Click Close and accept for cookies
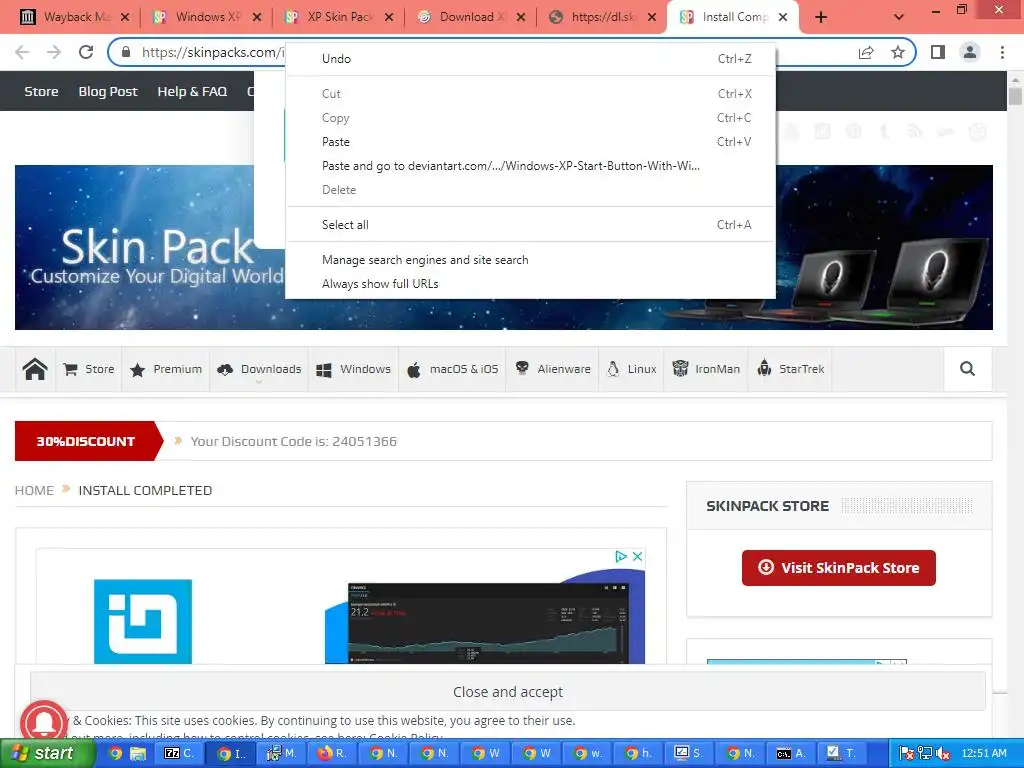Image resolution: width=1024 pixels, height=768 pixels. pos(507,692)
